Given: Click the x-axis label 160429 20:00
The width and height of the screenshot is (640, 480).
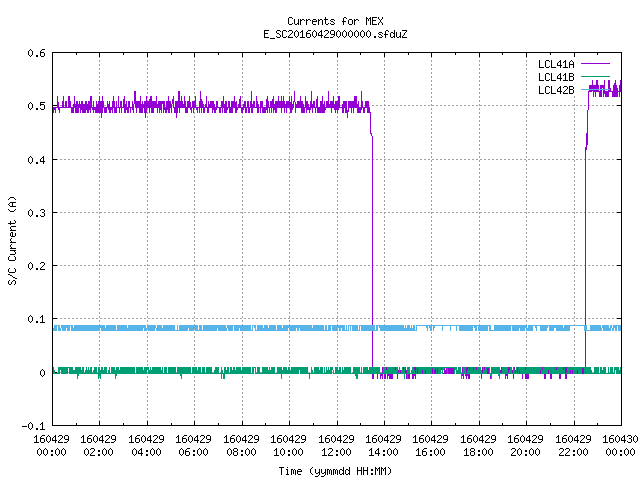Looking at the screenshot, I should pyautogui.click(x=525, y=446).
